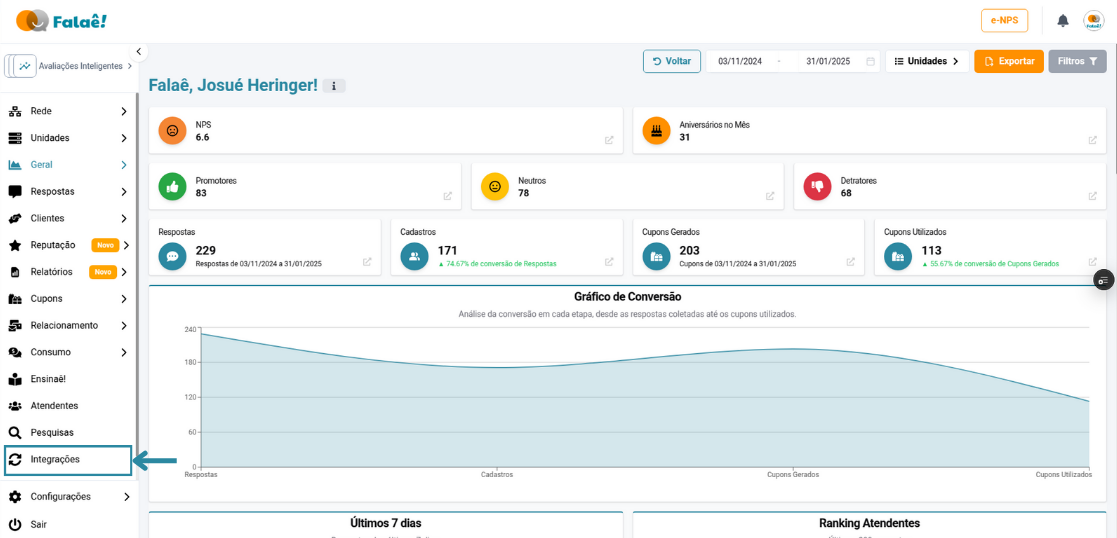Image resolution: width=1117 pixels, height=538 pixels.
Task: Click the start date field 03/11/2024
Action: [740, 61]
